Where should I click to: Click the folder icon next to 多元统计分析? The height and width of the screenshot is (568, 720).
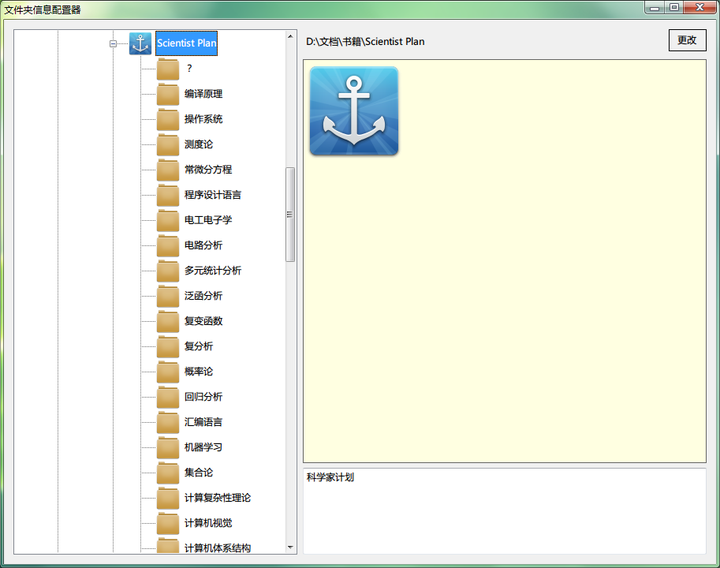(x=168, y=271)
